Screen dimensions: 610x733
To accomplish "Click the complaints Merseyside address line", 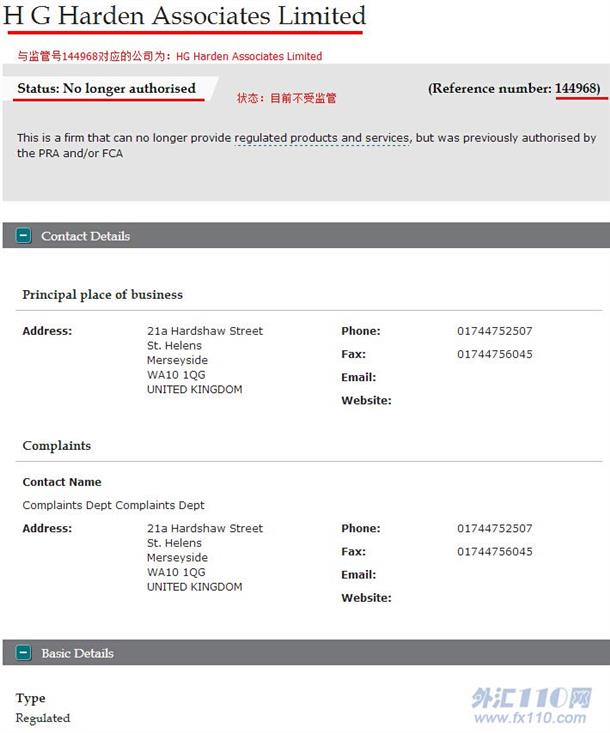I will 177,557.
